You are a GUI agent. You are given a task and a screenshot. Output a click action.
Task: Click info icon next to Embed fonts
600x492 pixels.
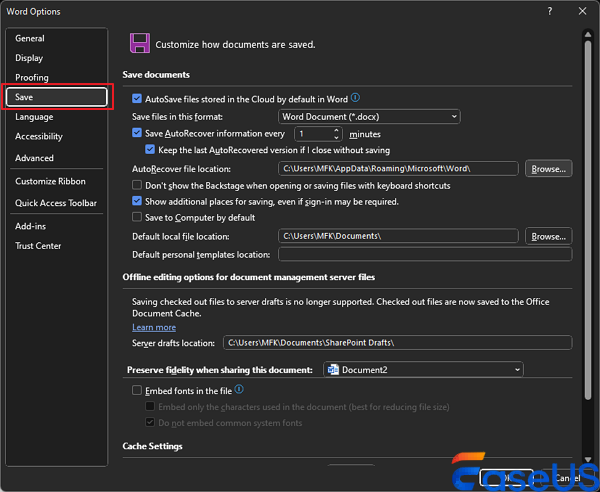(239, 390)
